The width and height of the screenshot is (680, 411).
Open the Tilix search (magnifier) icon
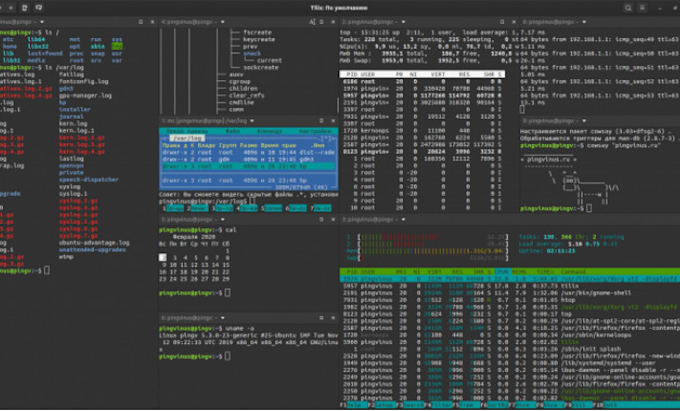(x=628, y=8)
